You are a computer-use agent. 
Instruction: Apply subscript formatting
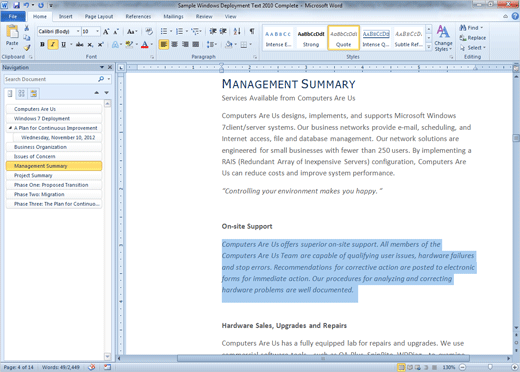90,44
